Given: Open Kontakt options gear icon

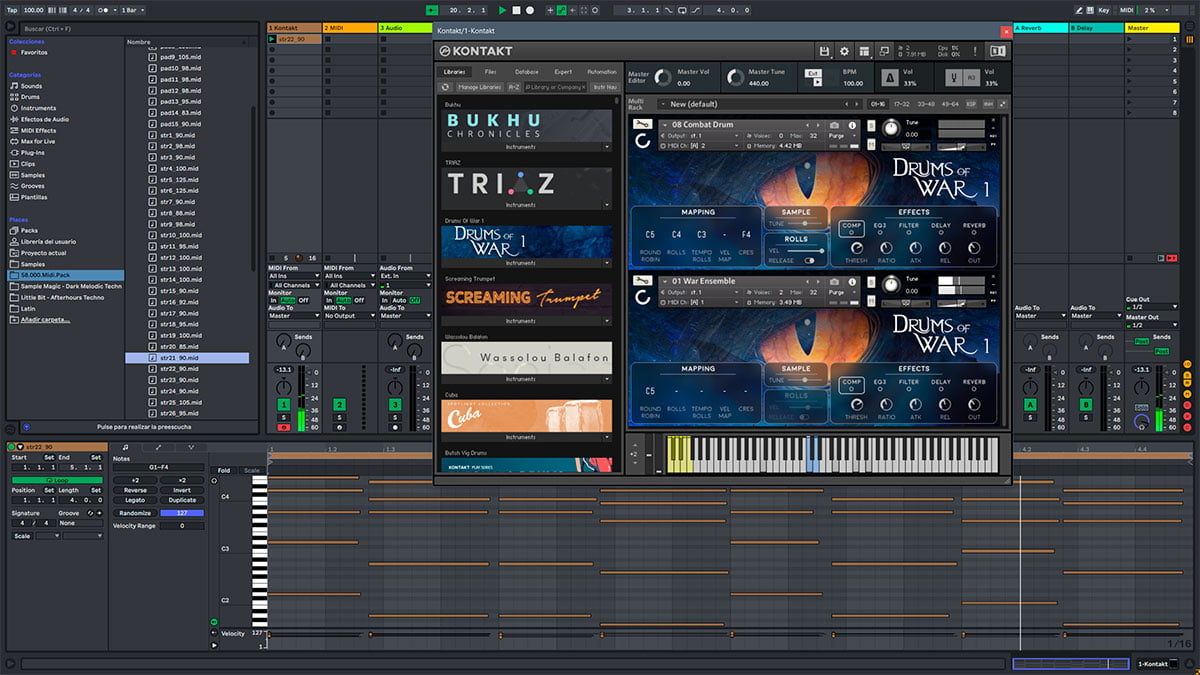Looking at the screenshot, I should pyautogui.click(x=844, y=51).
